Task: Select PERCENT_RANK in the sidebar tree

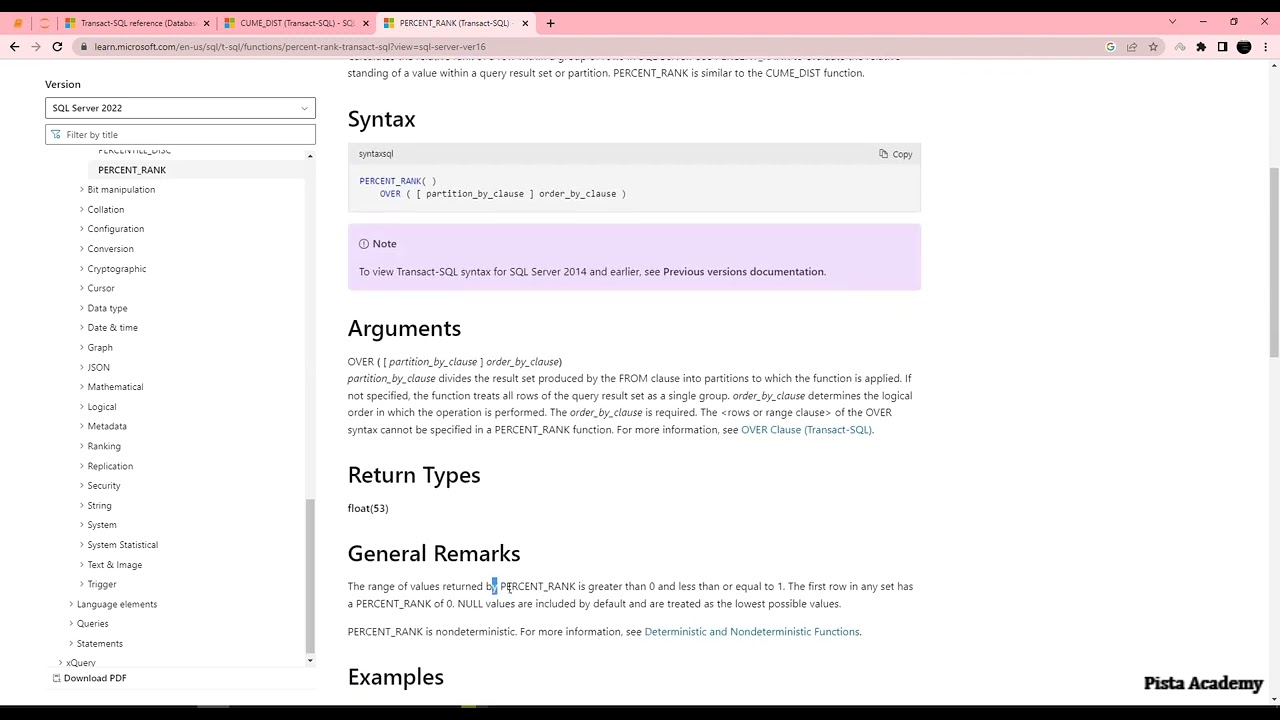Action: 132,170
